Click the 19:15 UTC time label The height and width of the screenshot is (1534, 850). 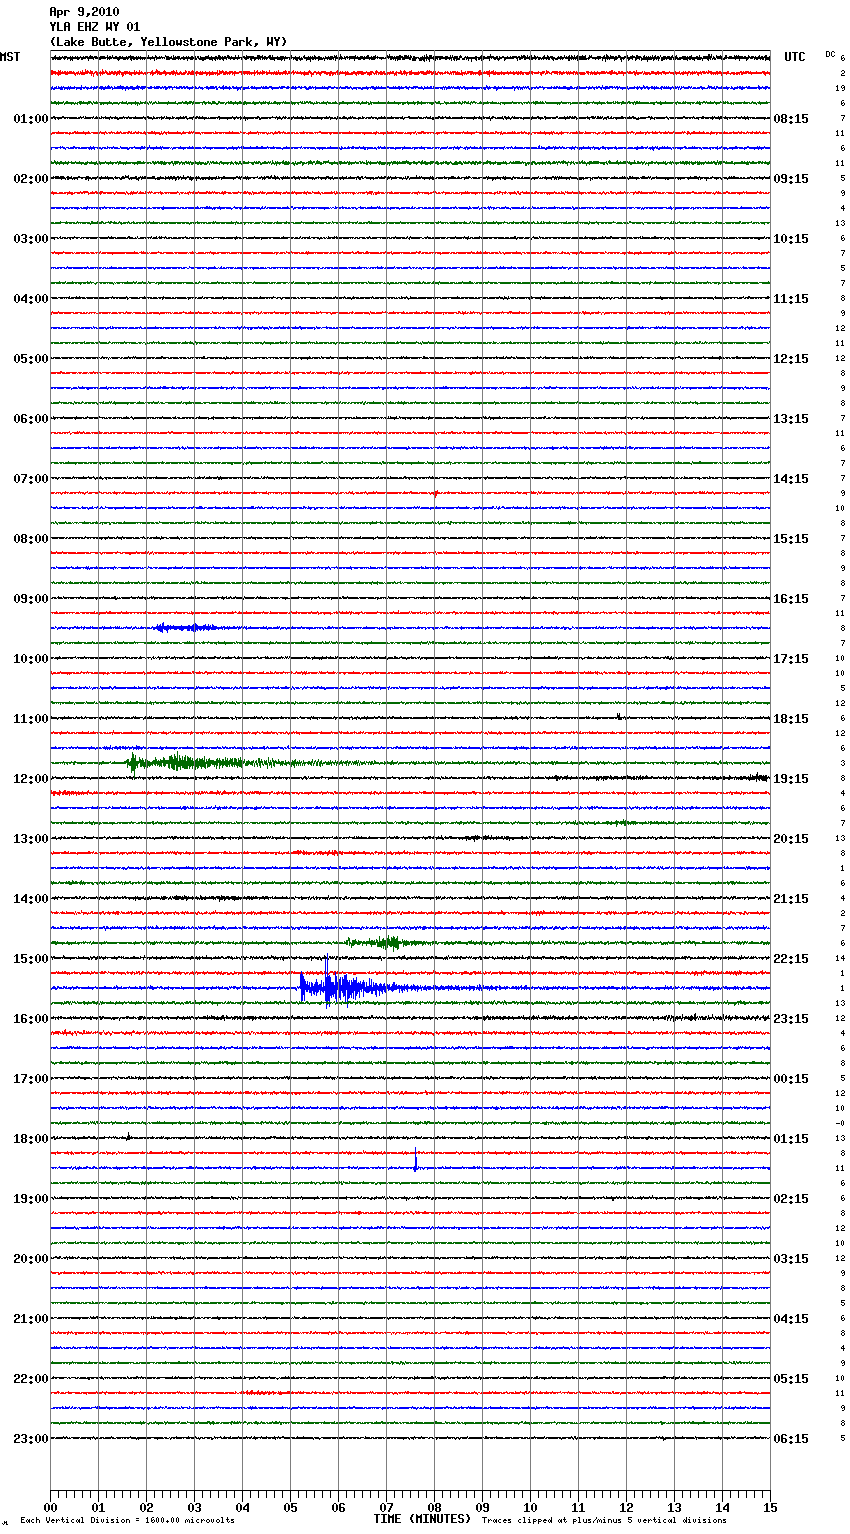coord(791,779)
